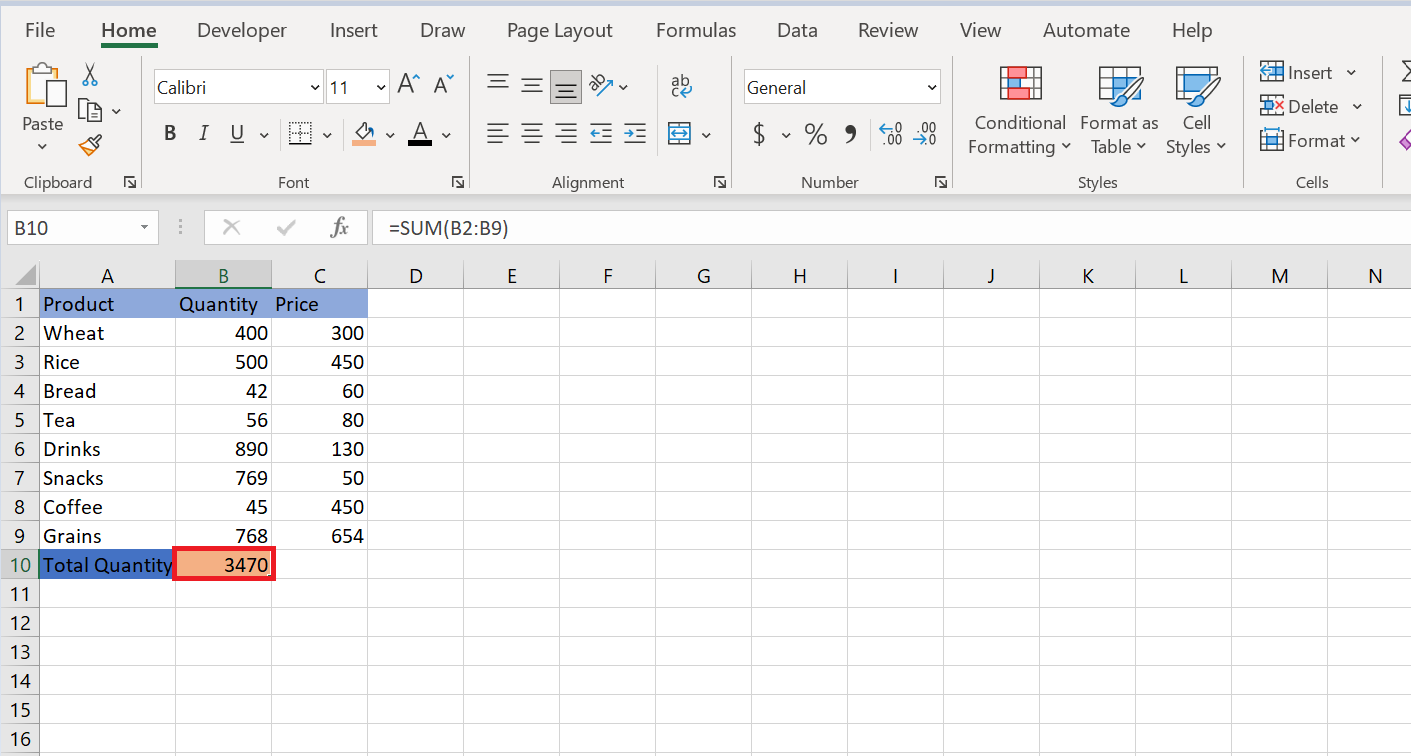
Task: Click the Wrap Text icon
Action: point(681,87)
